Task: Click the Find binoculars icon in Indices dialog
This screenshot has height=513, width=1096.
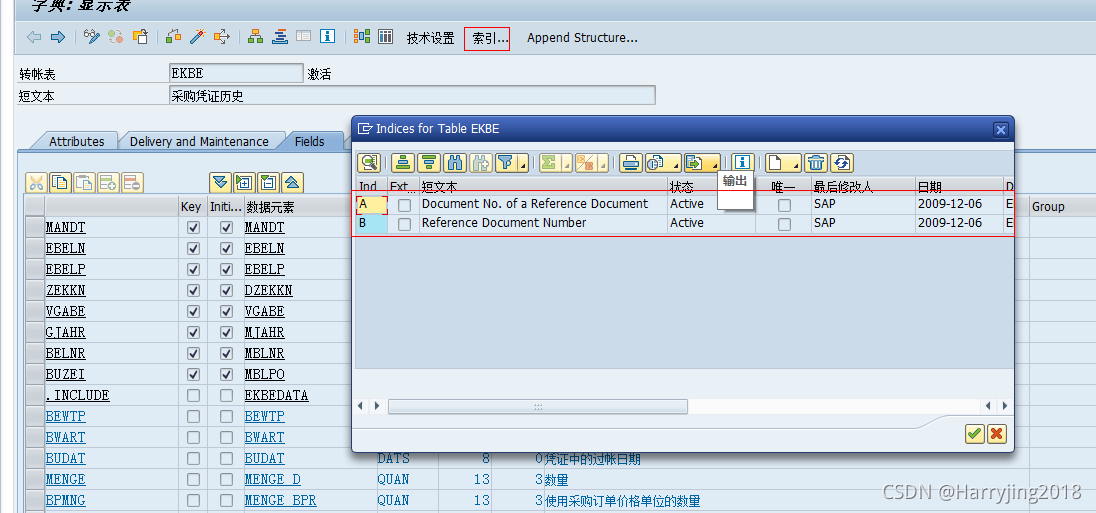Action: pos(455,163)
